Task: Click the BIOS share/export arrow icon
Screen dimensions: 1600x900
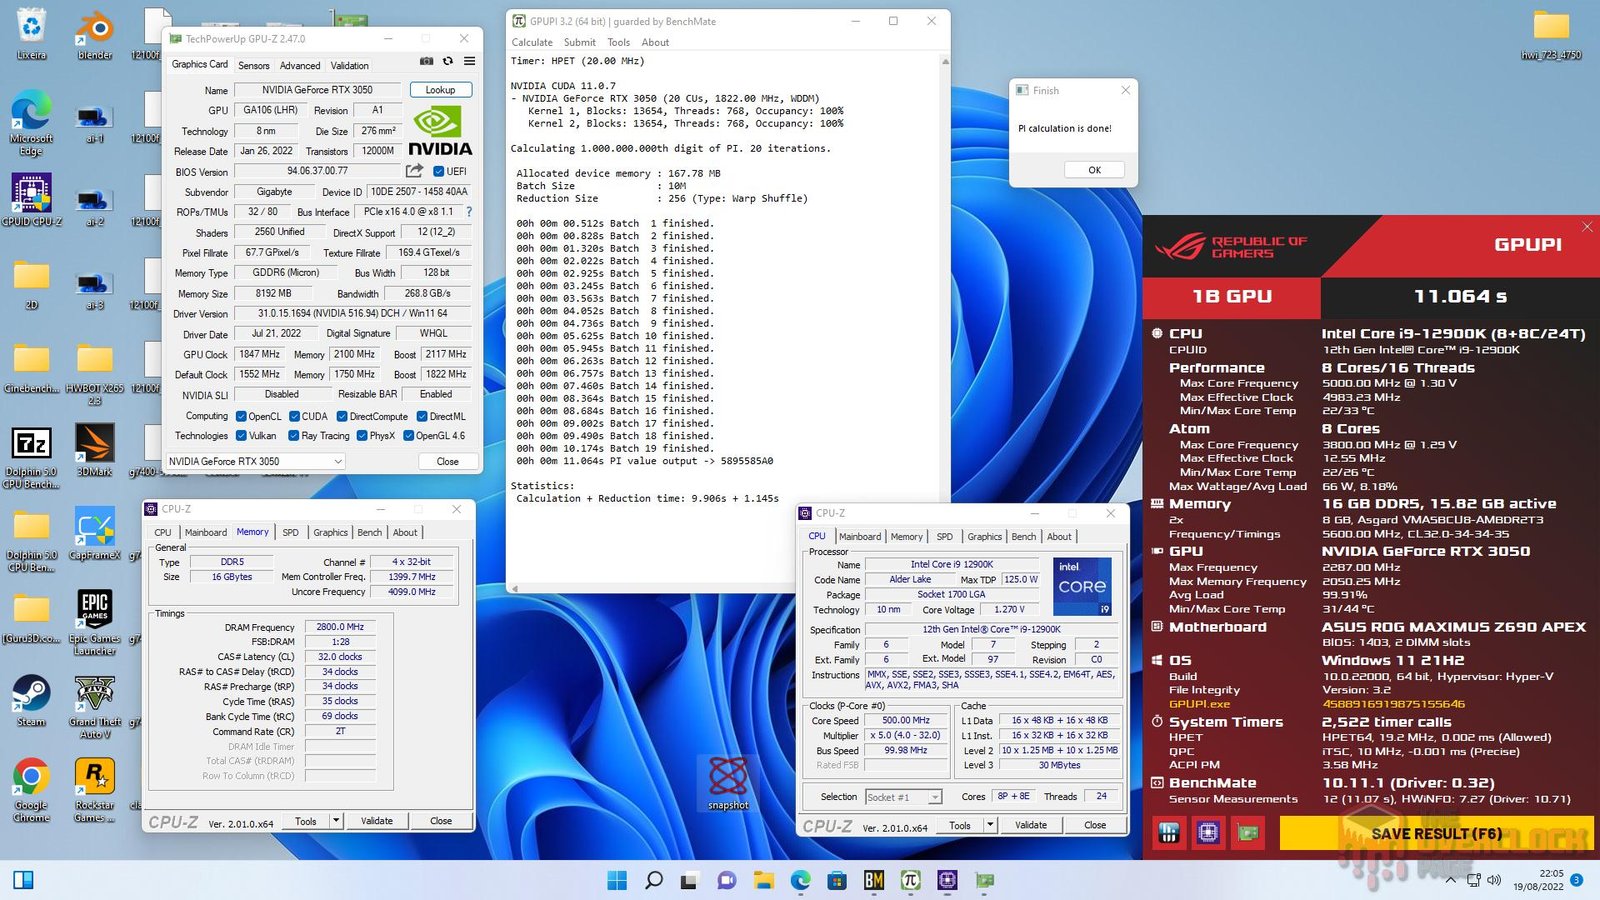Action: (x=415, y=171)
